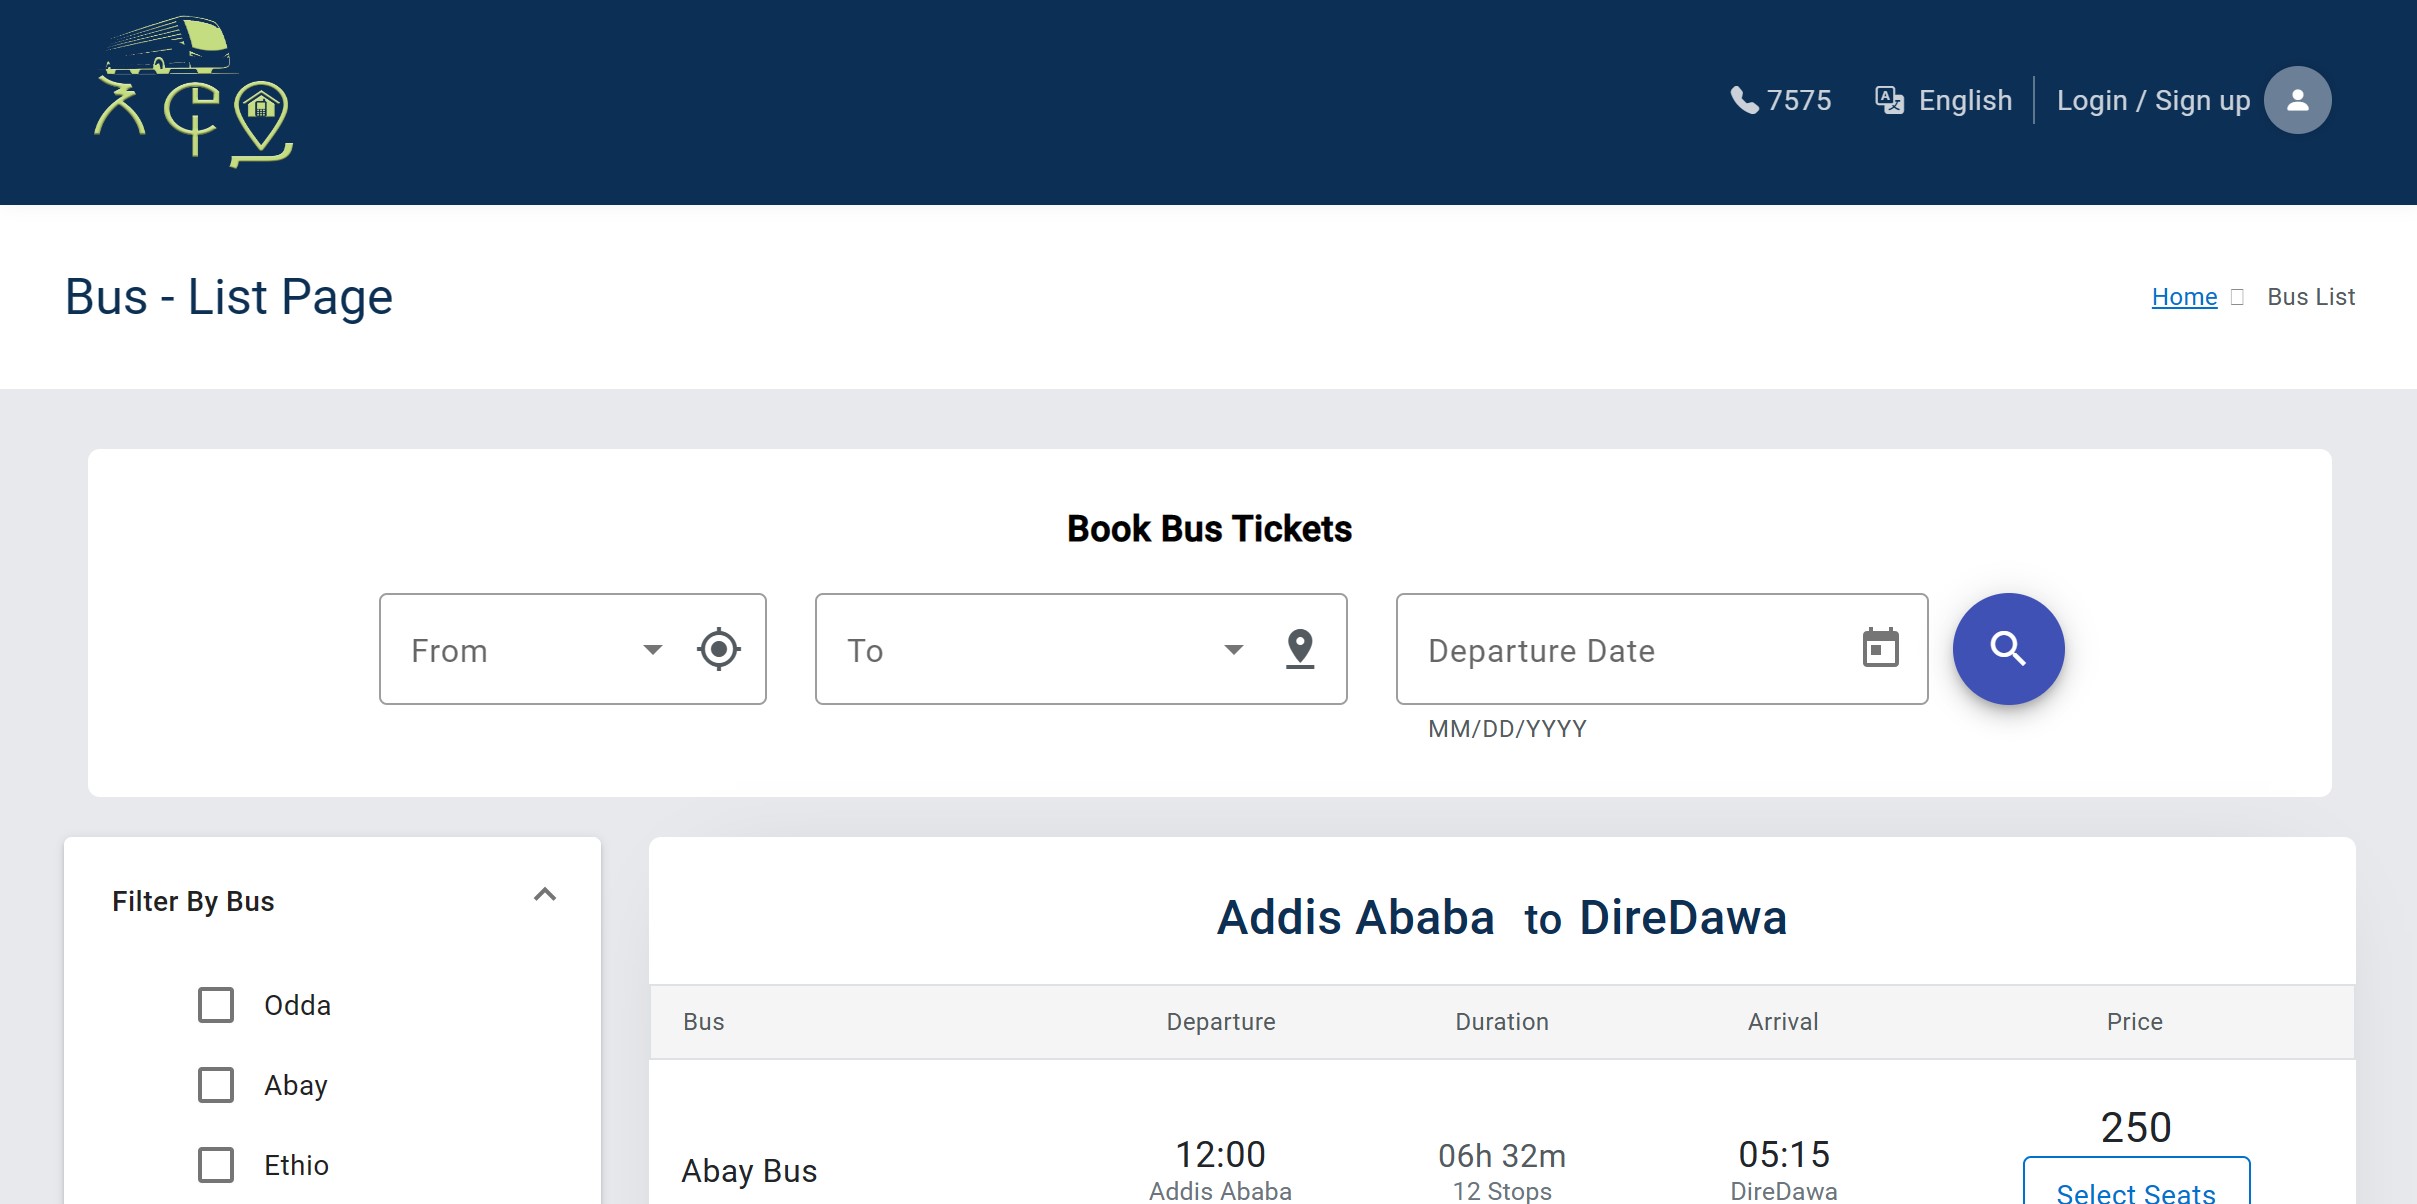The image size is (2417, 1204).
Task: Click the Price column header
Action: click(2134, 1022)
